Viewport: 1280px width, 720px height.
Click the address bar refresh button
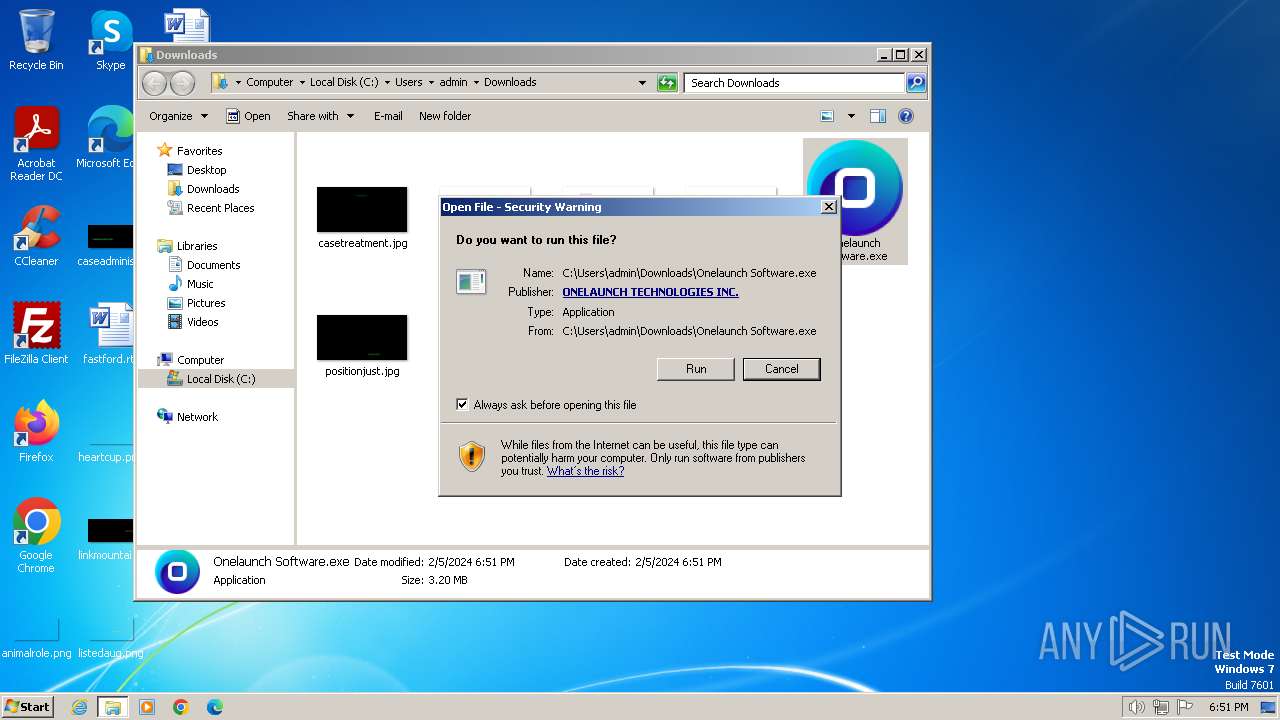pos(667,83)
